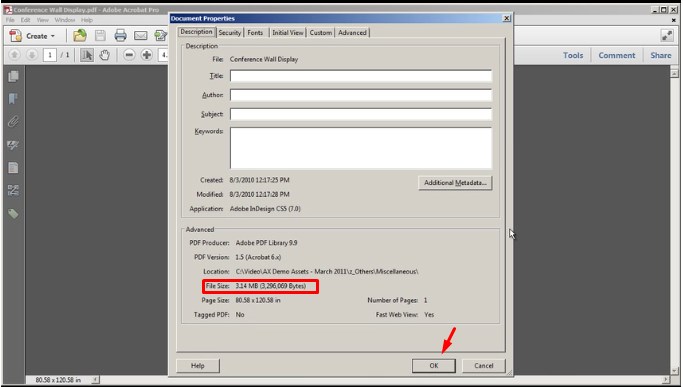Switch to the Advanced tab

click(x=352, y=33)
